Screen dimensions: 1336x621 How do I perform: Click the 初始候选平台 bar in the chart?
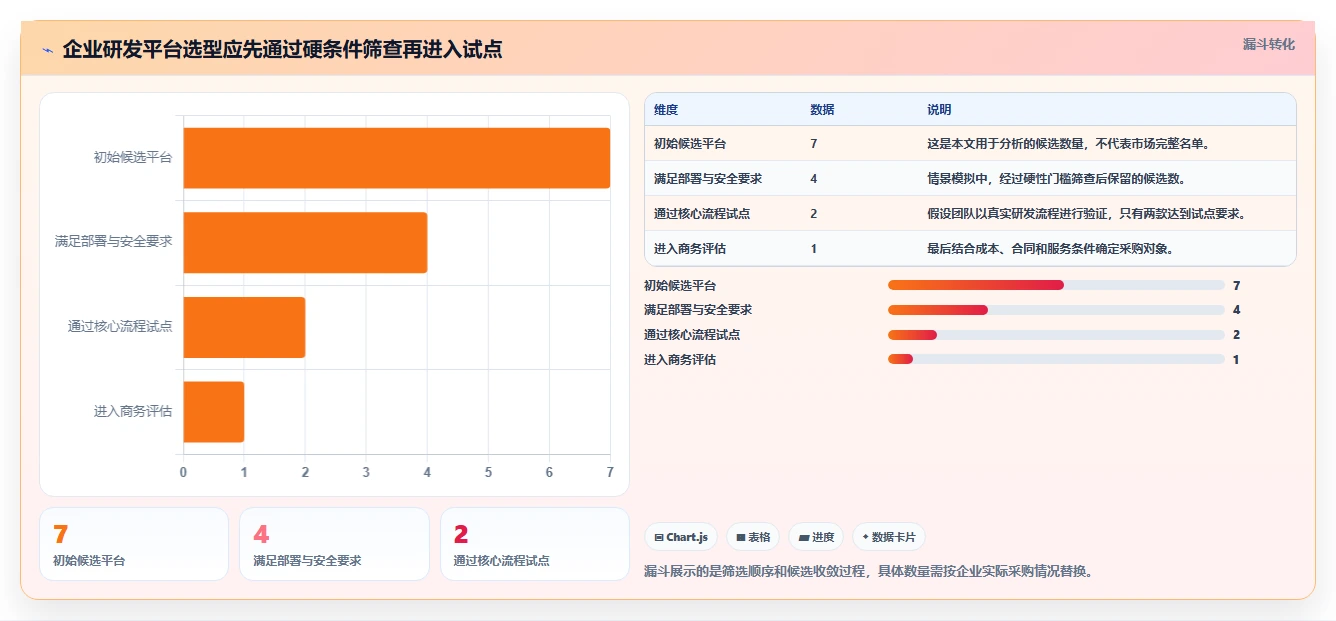(x=396, y=158)
